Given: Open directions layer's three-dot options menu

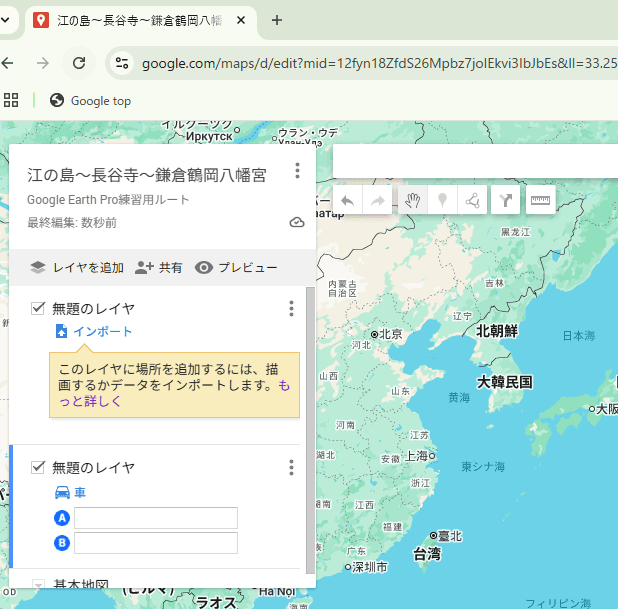Looking at the screenshot, I should pyautogui.click(x=291, y=467).
